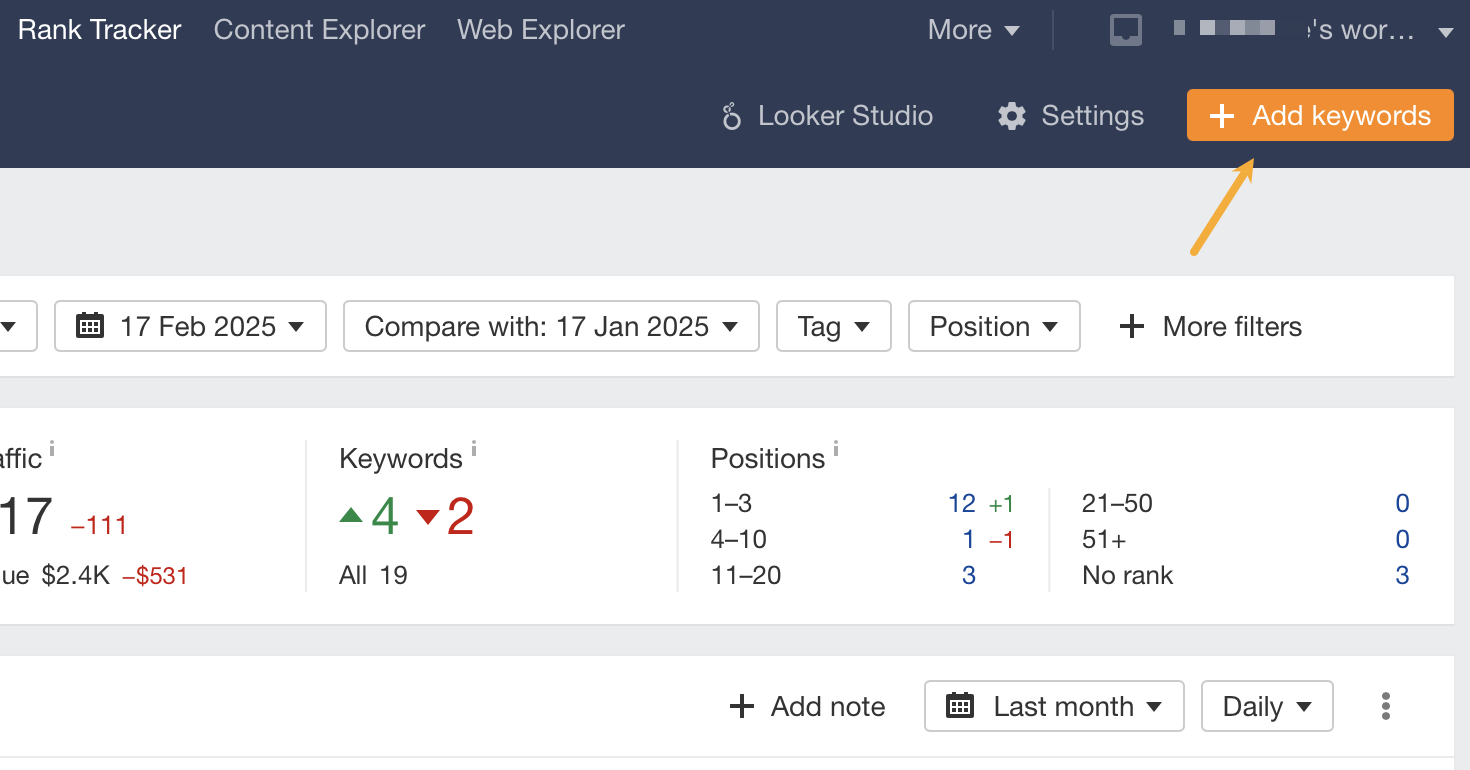Screen dimensions: 1470x770
Task: Click the monitor icon in the top bar
Action: 1126,29
